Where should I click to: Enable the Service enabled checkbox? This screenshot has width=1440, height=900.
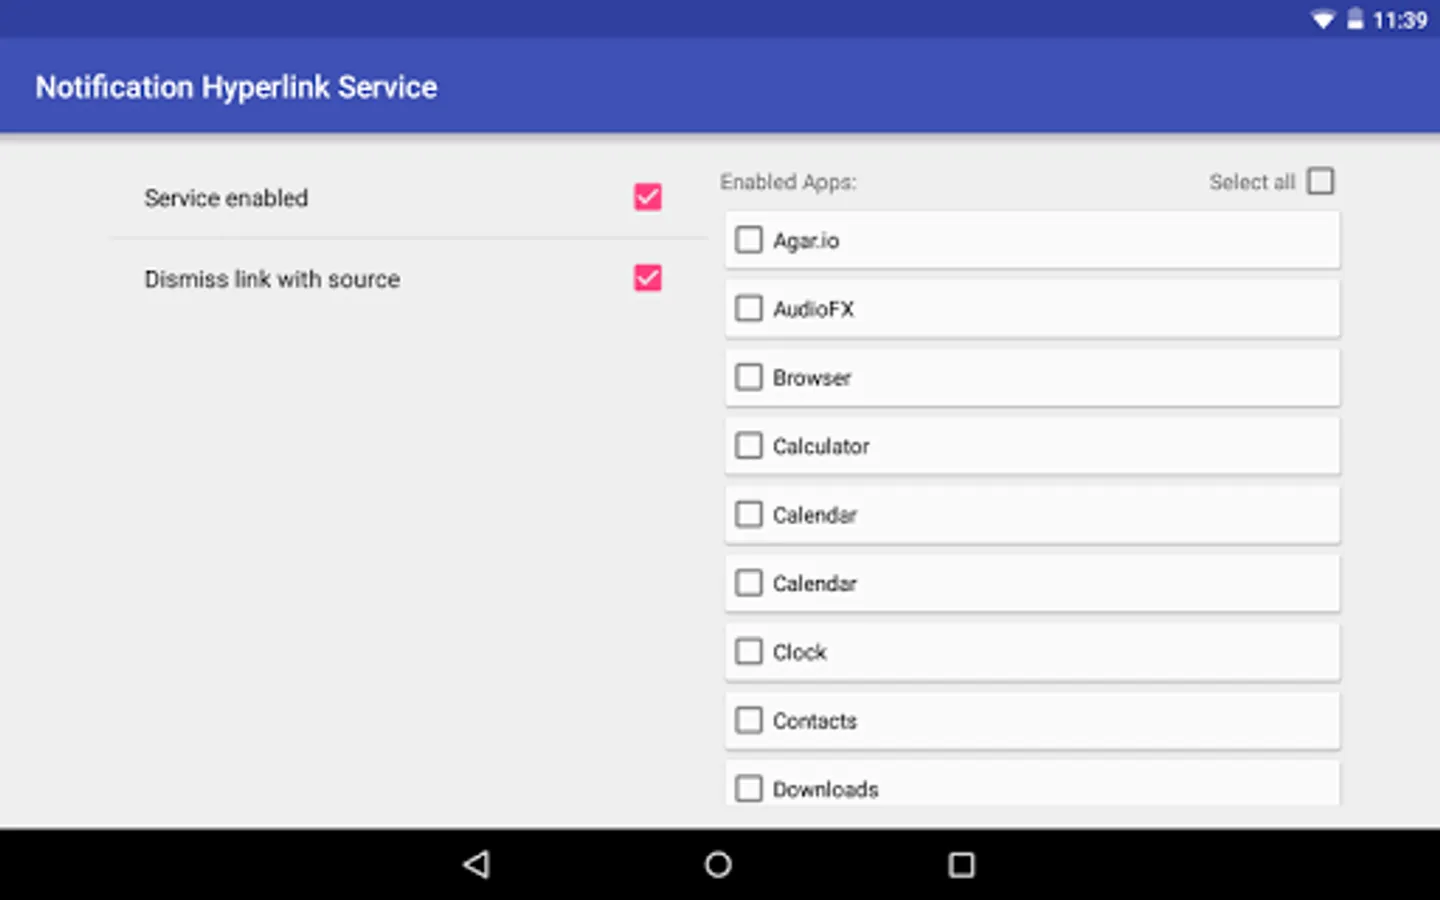coord(646,198)
